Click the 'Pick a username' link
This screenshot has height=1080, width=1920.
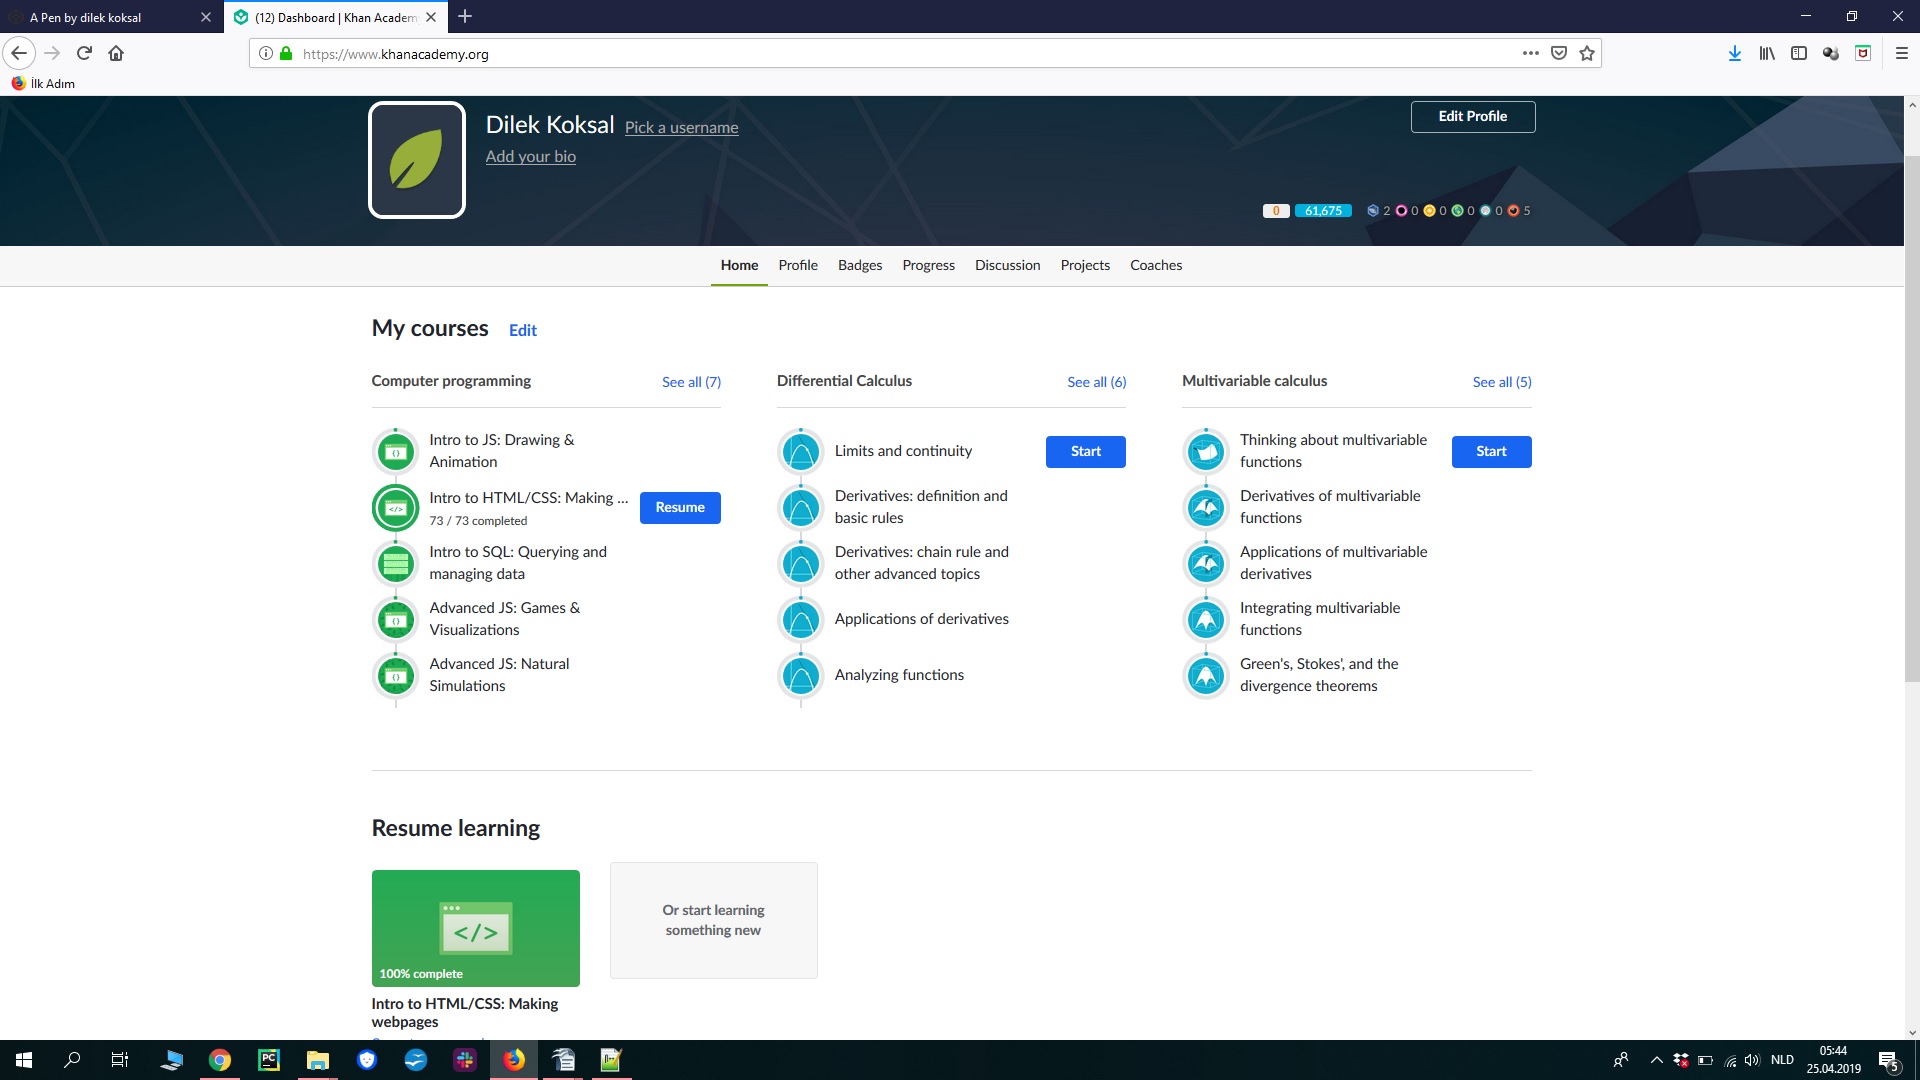682,128
